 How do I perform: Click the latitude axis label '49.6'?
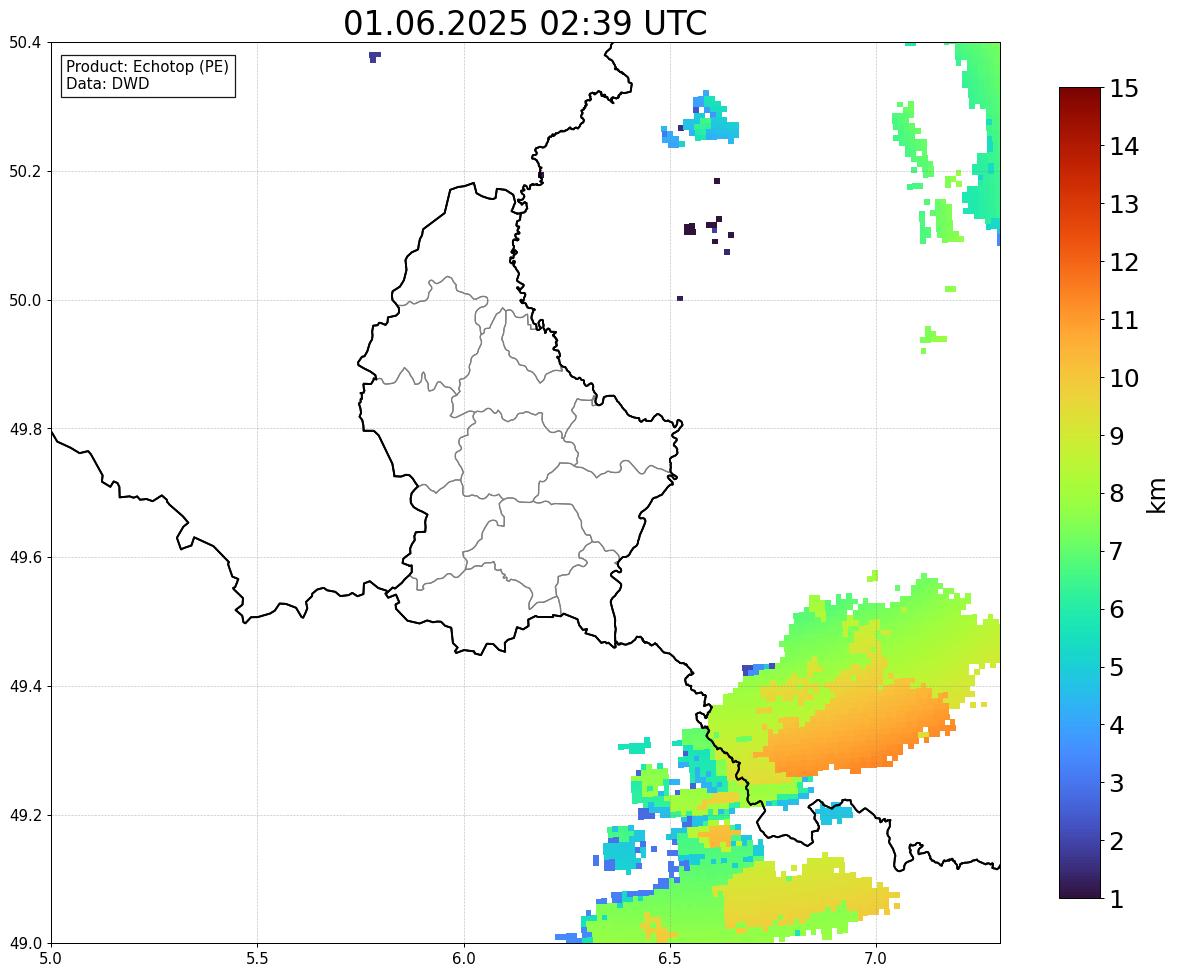[x=26, y=557]
